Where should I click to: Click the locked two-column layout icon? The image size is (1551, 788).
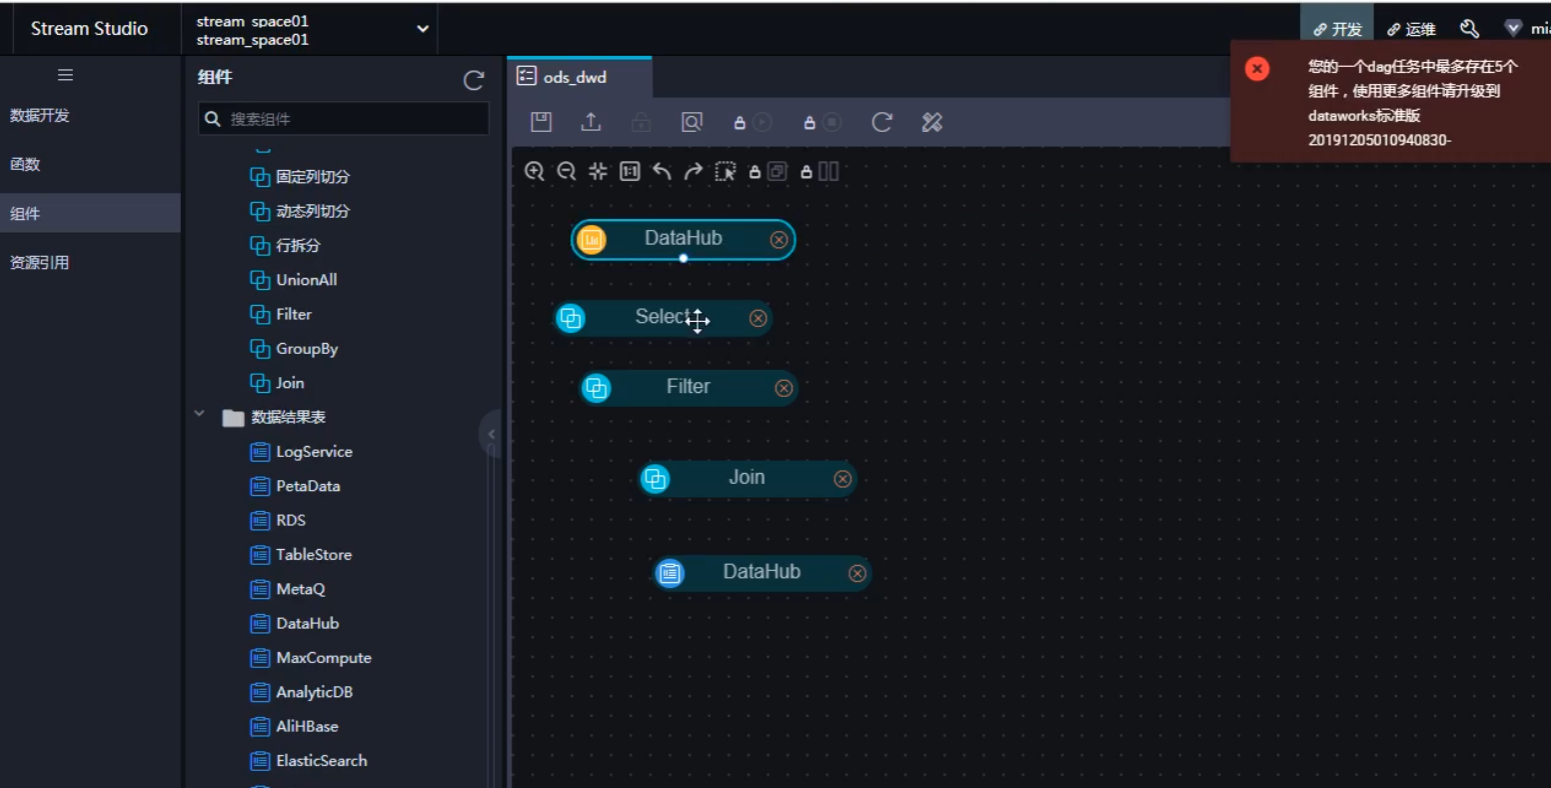tap(820, 171)
